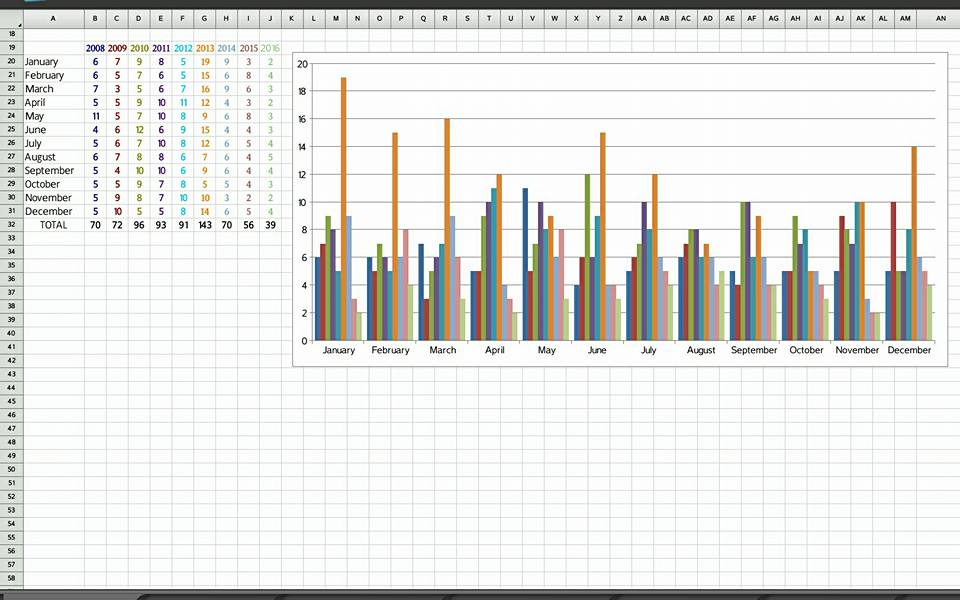Image resolution: width=960 pixels, height=600 pixels.
Task: Select the 2013 year header cell
Action: pyautogui.click(x=205, y=48)
